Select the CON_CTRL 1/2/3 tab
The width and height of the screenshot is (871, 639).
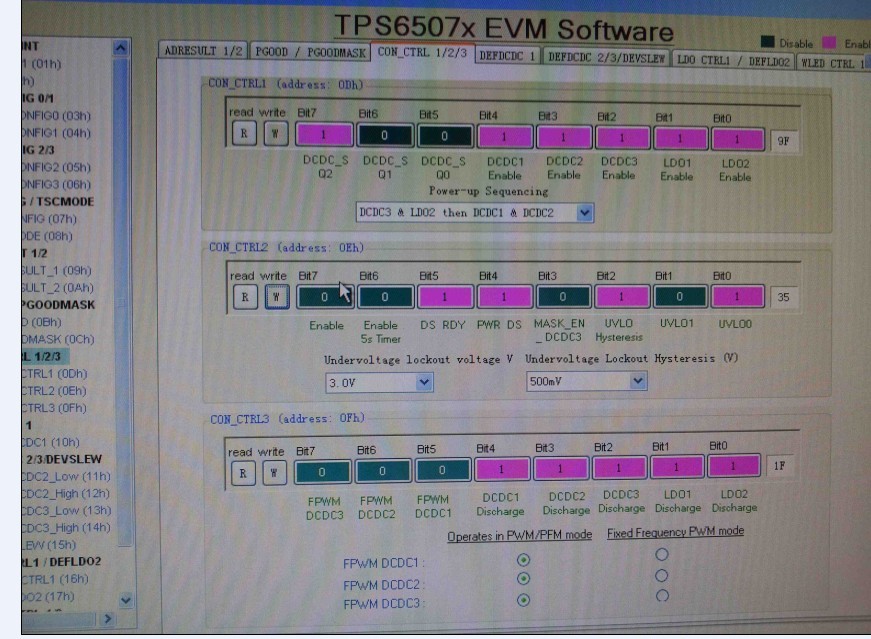(x=422, y=52)
